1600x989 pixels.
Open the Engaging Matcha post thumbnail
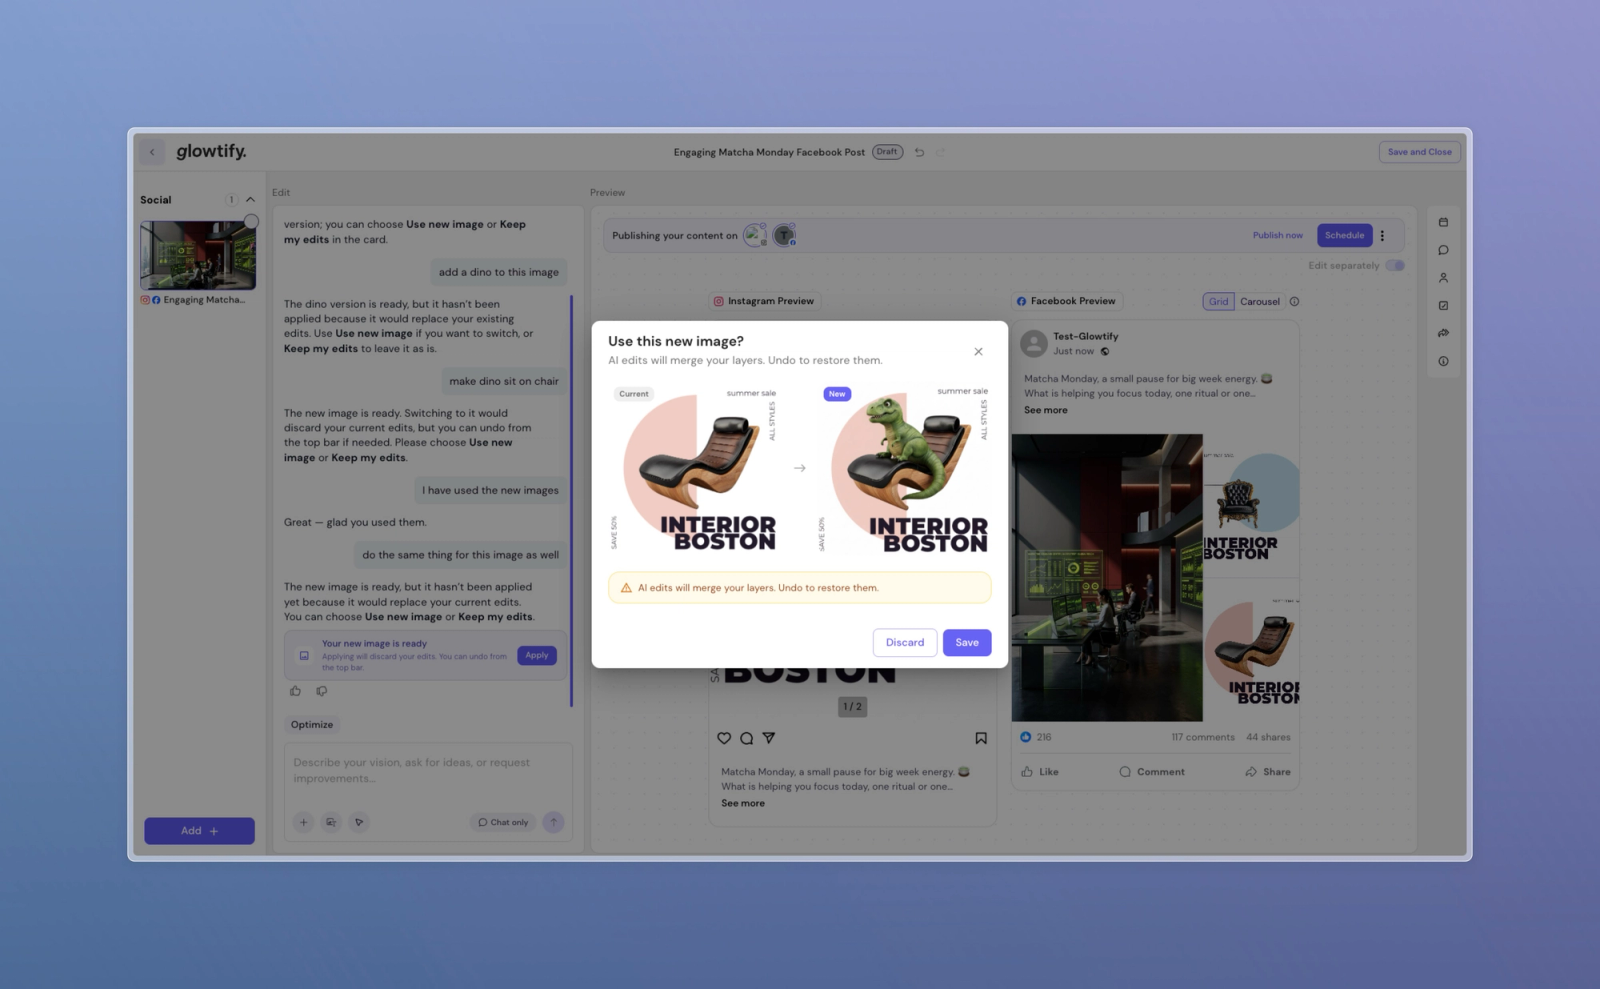(198, 255)
